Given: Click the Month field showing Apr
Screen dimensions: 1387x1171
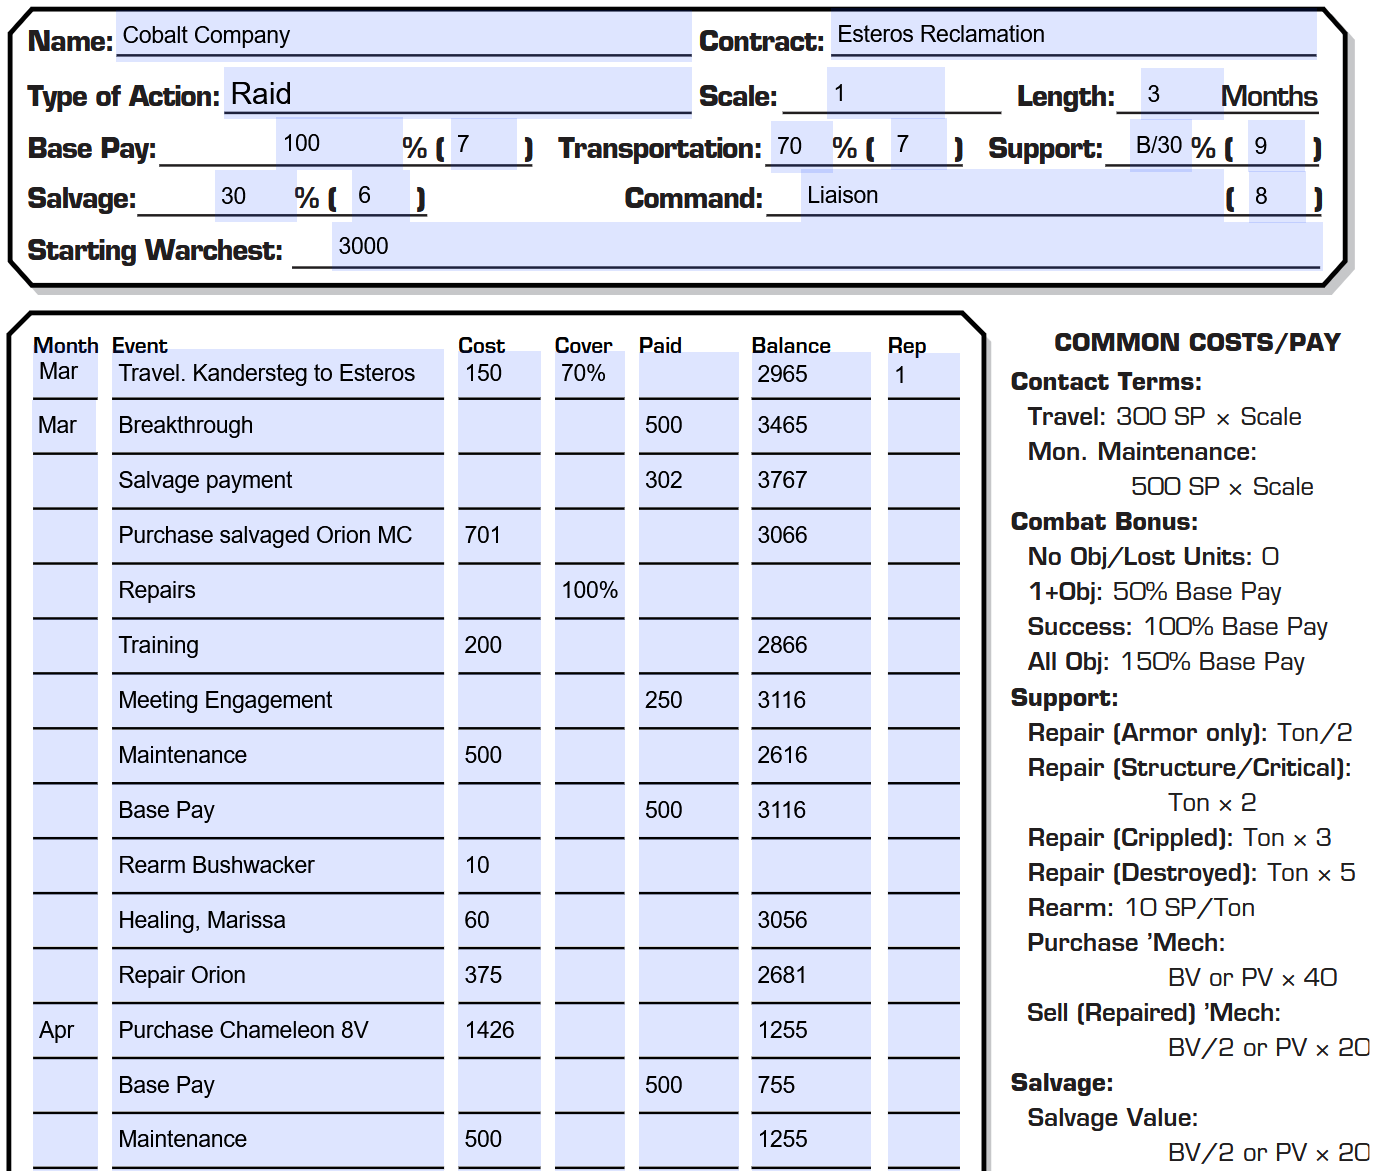Looking at the screenshot, I should tap(65, 1031).
